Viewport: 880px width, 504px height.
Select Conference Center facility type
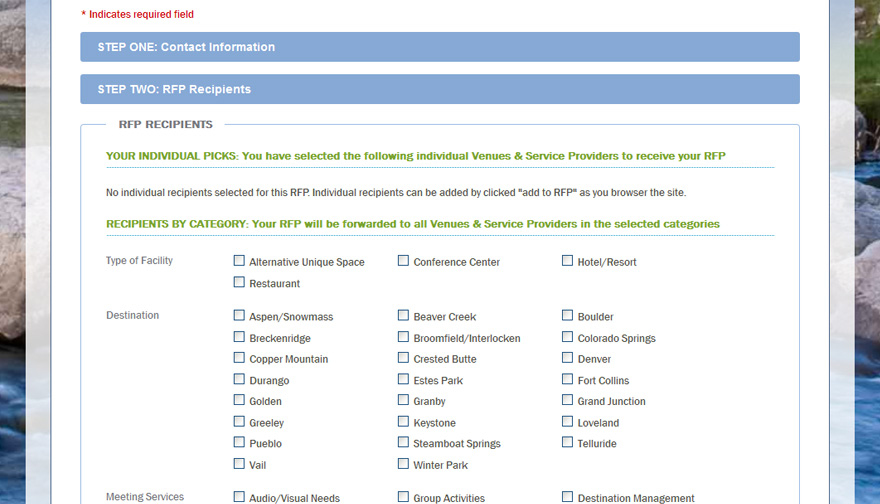click(x=403, y=260)
